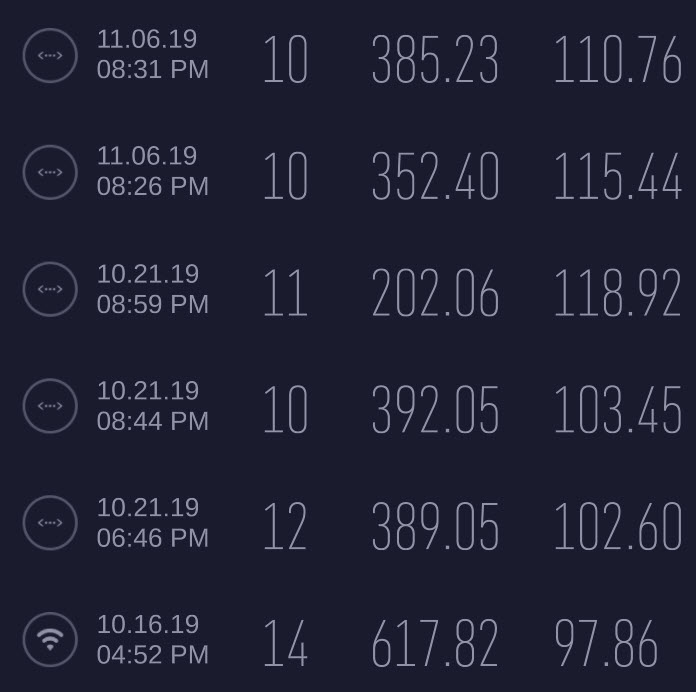This screenshot has height=692, width=696.
Task: Click the 617.82 download speed value
Action: point(434,645)
